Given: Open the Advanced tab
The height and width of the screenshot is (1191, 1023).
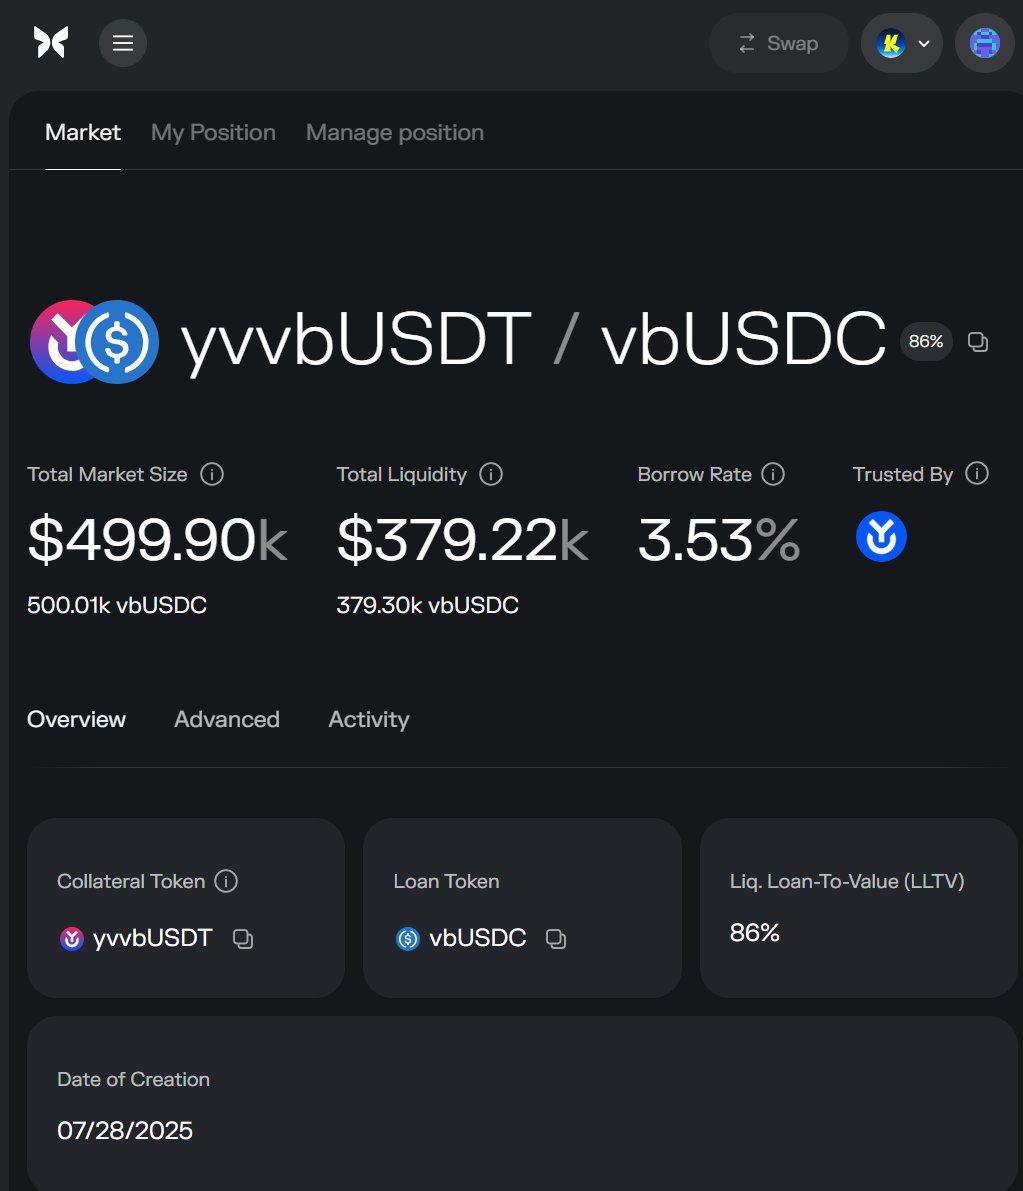Looking at the screenshot, I should tap(227, 719).
